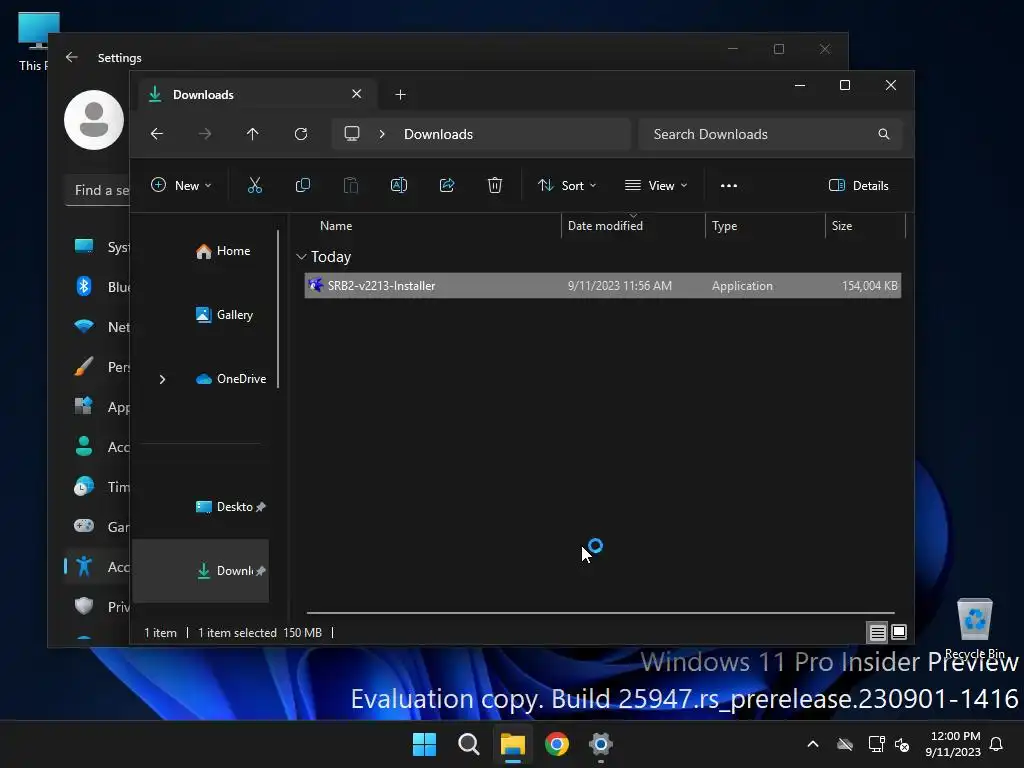Image resolution: width=1024 pixels, height=768 pixels.
Task: Toggle the Details pane
Action: (x=858, y=185)
